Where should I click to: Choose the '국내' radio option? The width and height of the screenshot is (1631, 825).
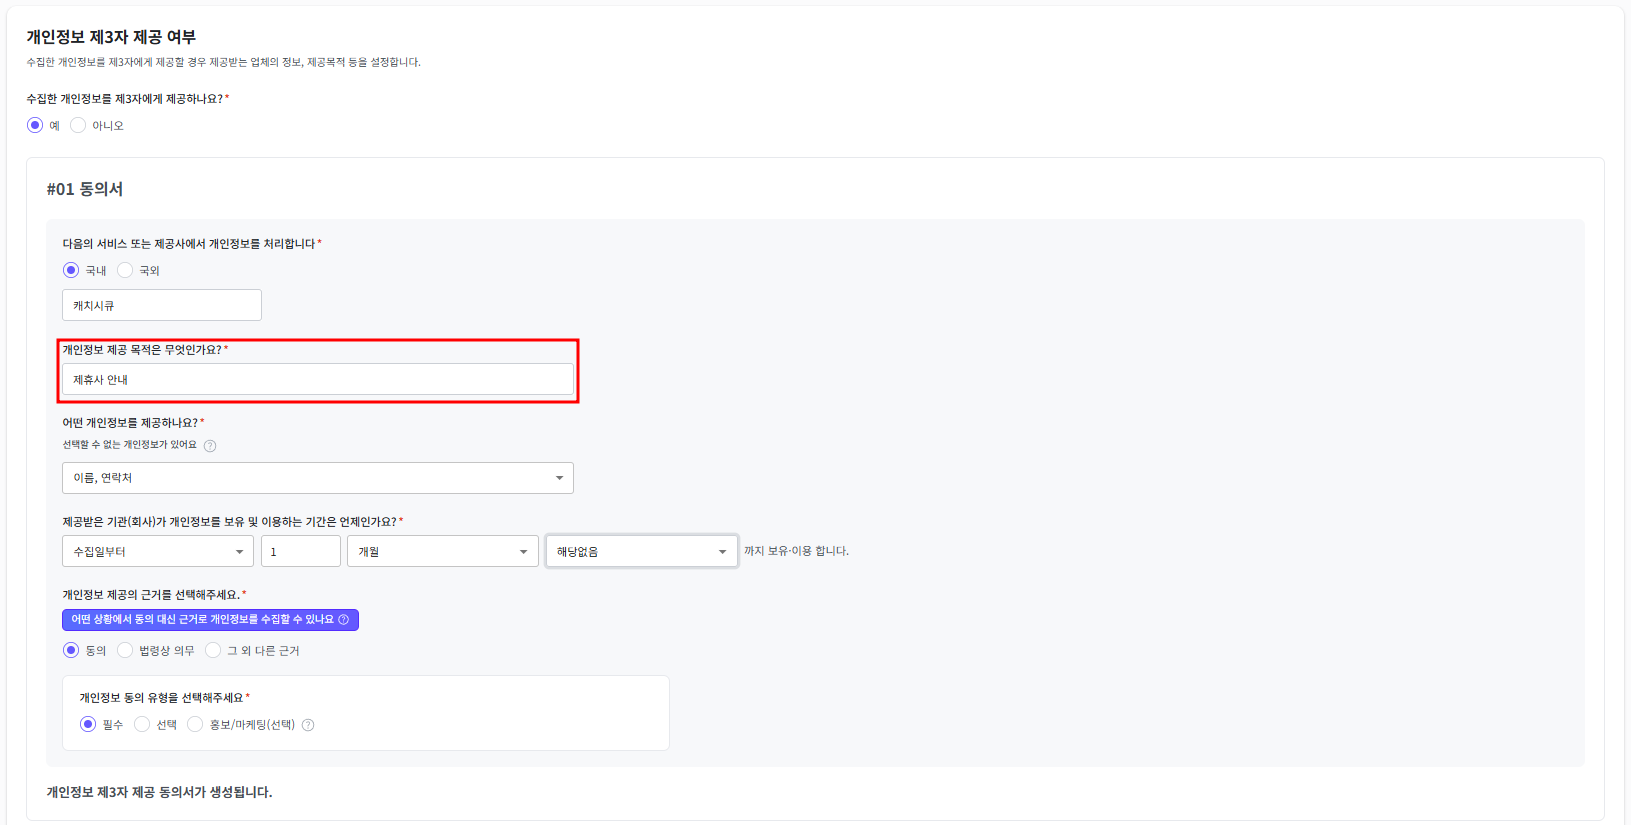(x=71, y=270)
